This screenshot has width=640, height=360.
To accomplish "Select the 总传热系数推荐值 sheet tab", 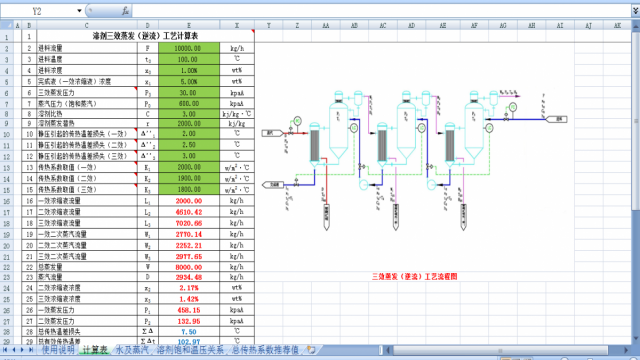I will 265,350.
